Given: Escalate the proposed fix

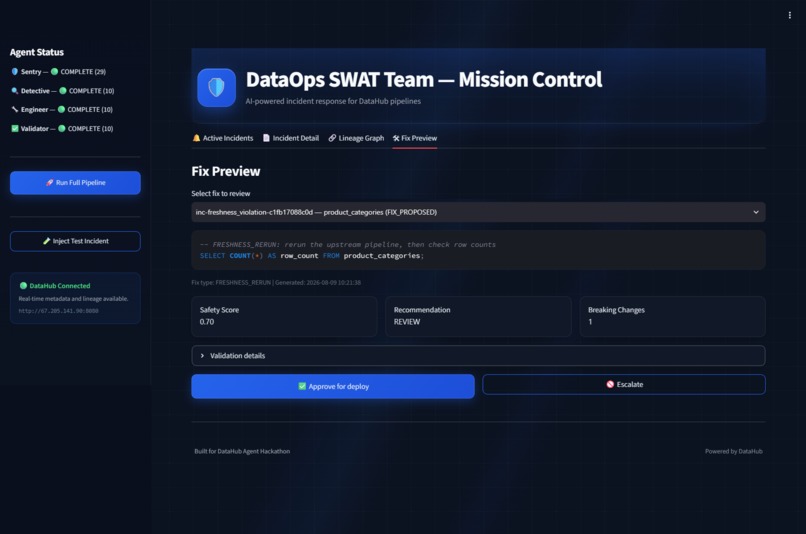Looking at the screenshot, I should [x=624, y=384].
